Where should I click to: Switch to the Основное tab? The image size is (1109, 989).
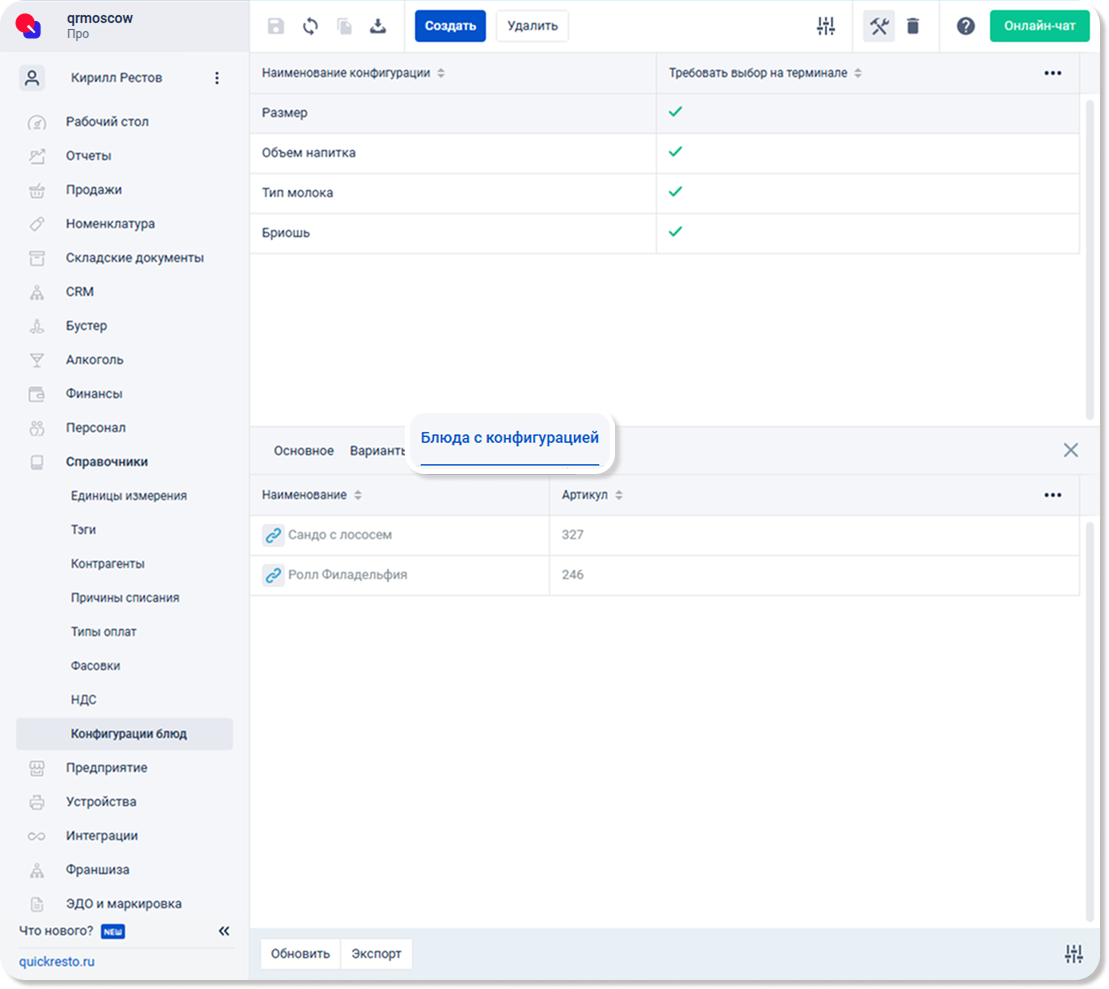(303, 451)
